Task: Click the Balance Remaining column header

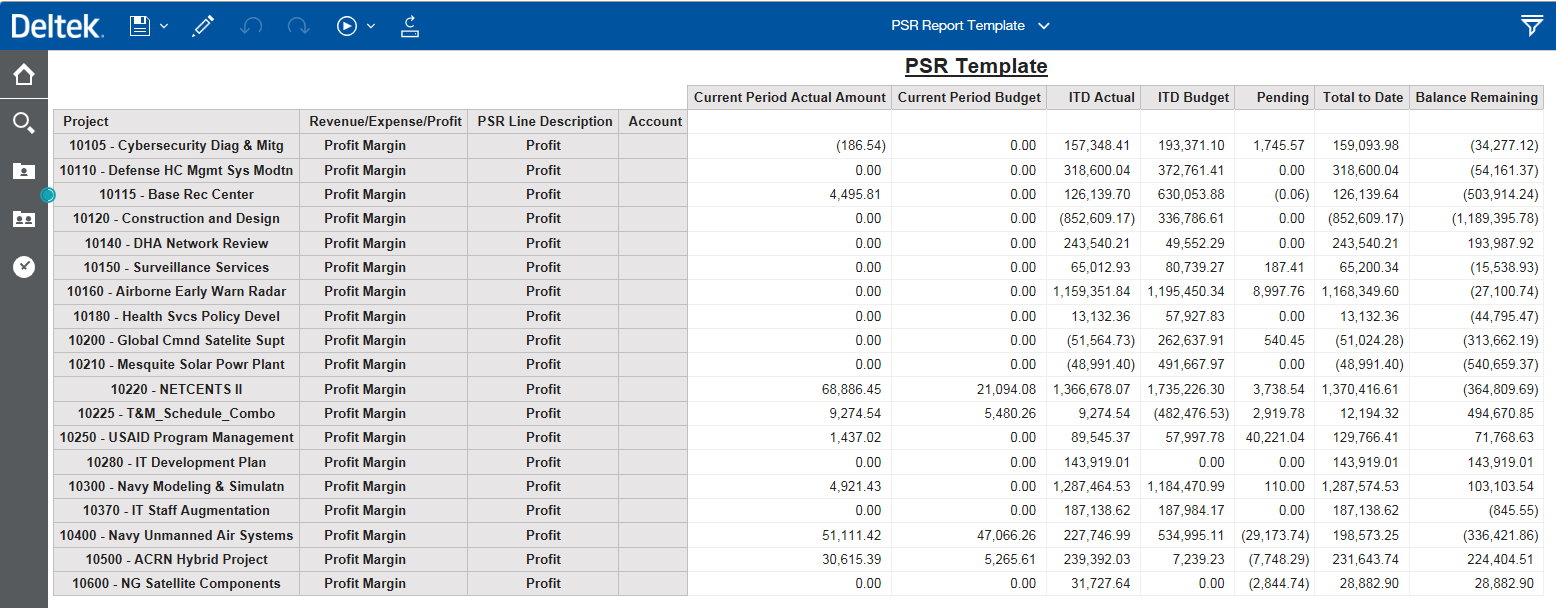Action: coord(1476,97)
